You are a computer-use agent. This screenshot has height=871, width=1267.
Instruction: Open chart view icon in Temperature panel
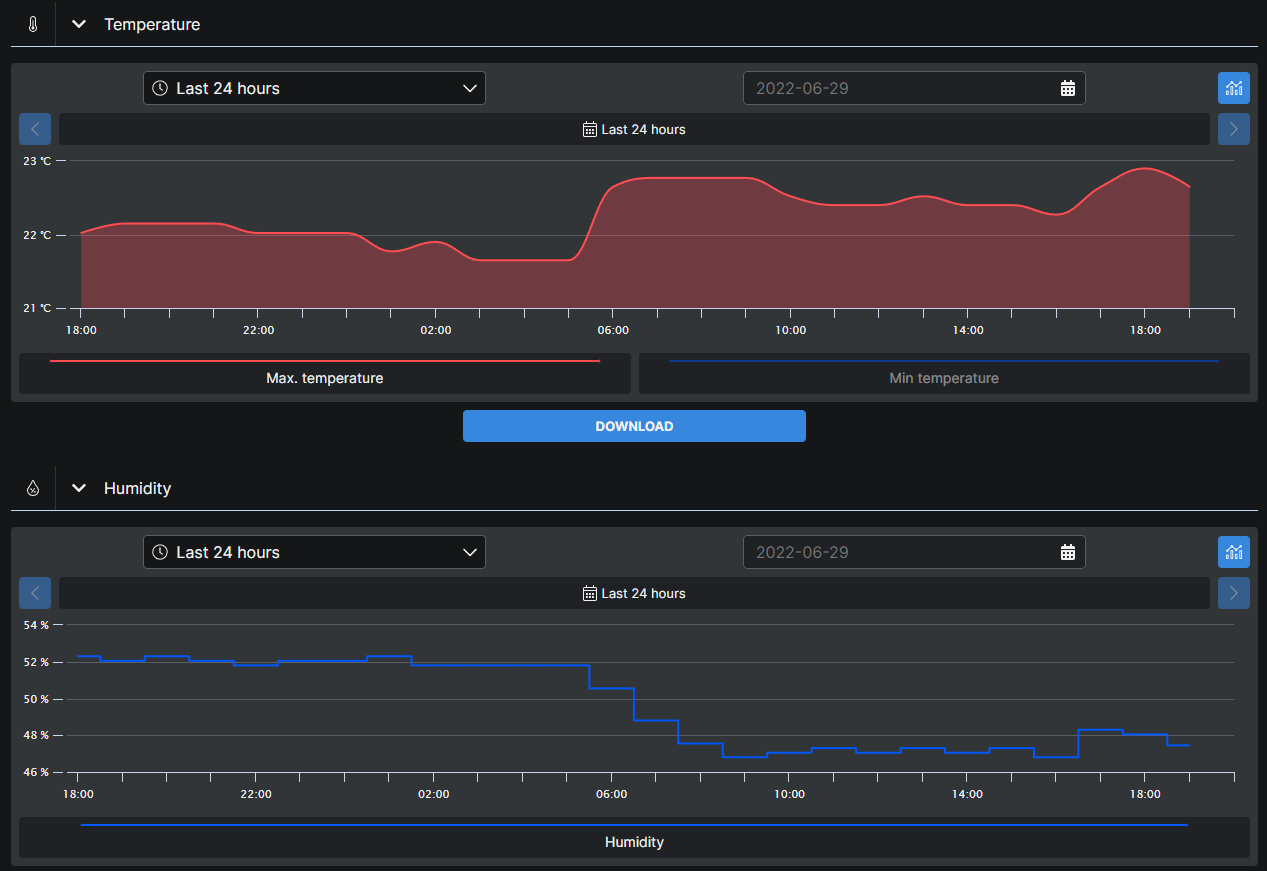1233,88
